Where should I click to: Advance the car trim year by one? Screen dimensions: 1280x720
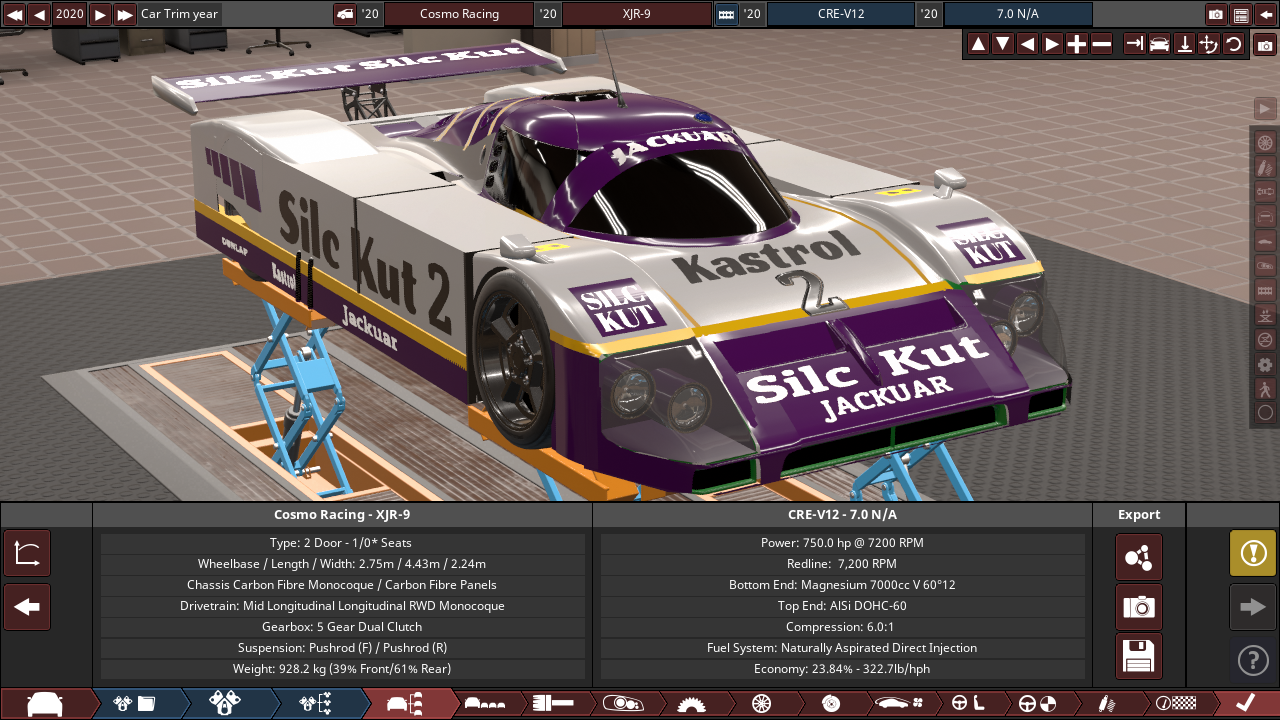coord(100,14)
